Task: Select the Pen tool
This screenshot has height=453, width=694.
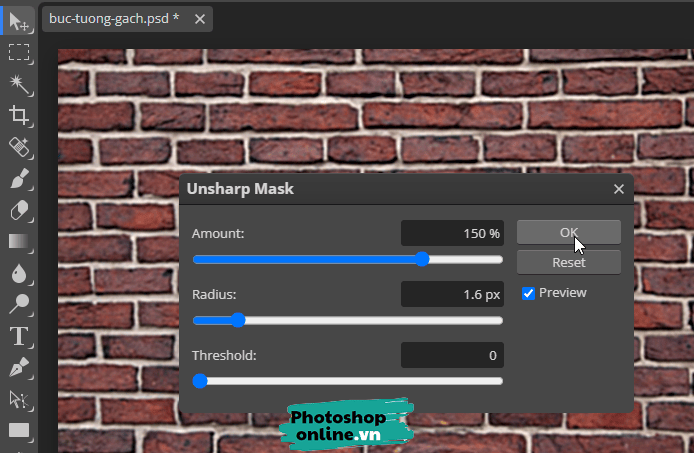Action: coord(19,368)
